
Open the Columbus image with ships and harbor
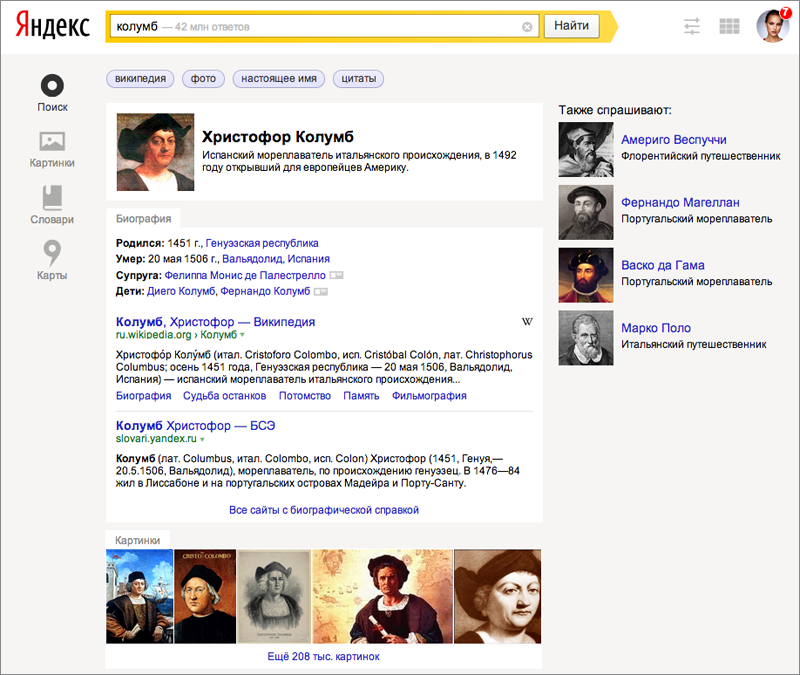tap(139, 596)
